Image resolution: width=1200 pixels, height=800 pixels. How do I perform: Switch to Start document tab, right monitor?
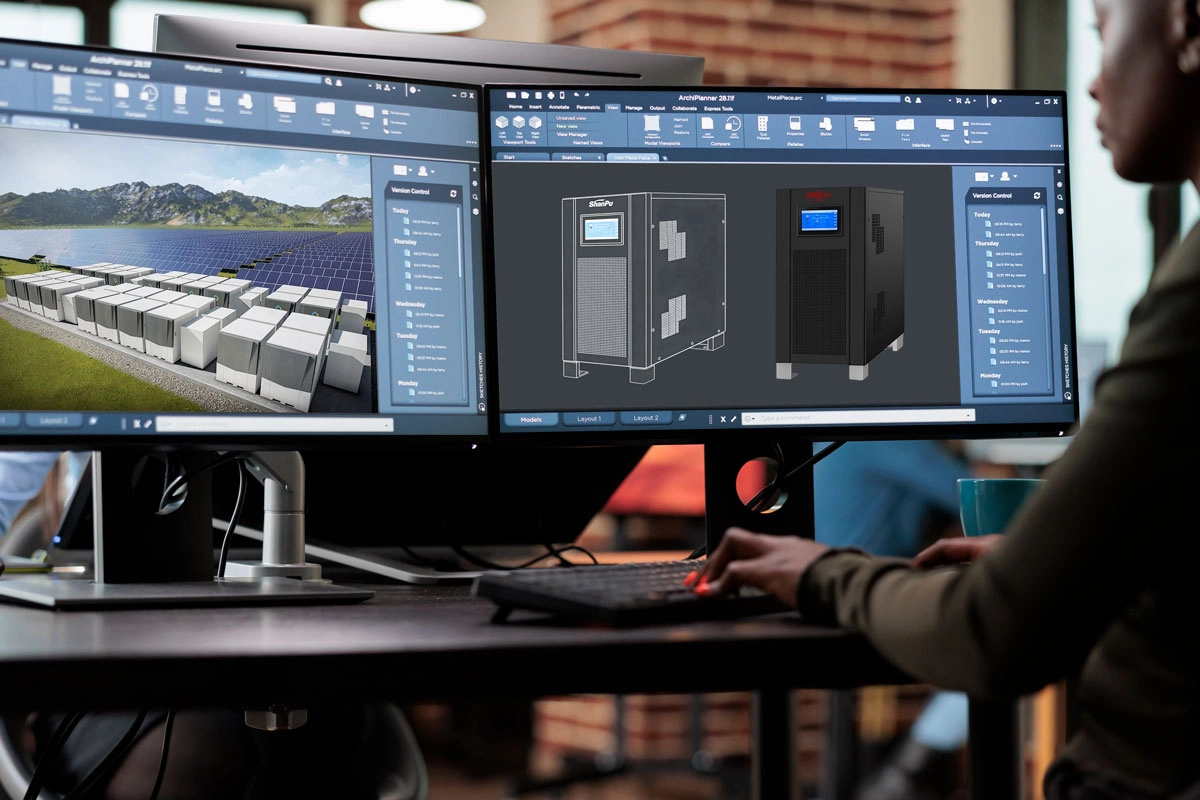click(522, 157)
